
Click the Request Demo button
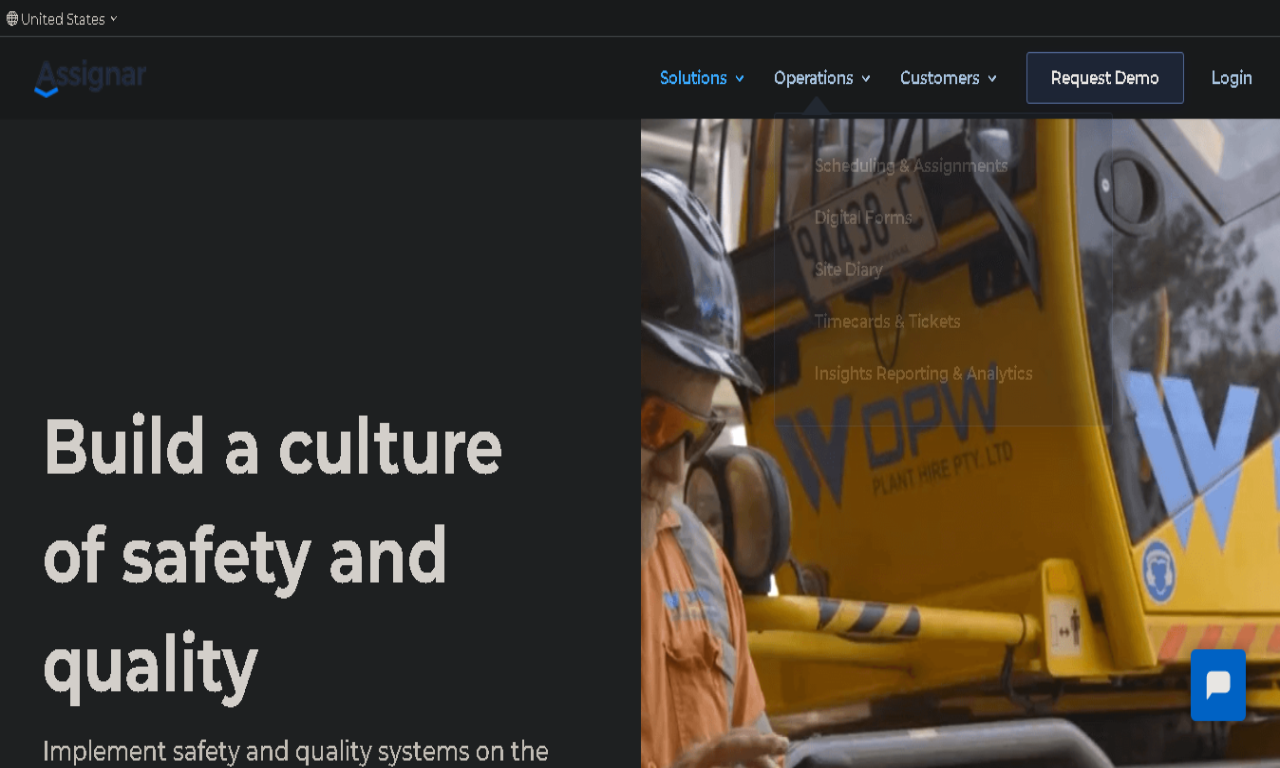click(x=1105, y=78)
